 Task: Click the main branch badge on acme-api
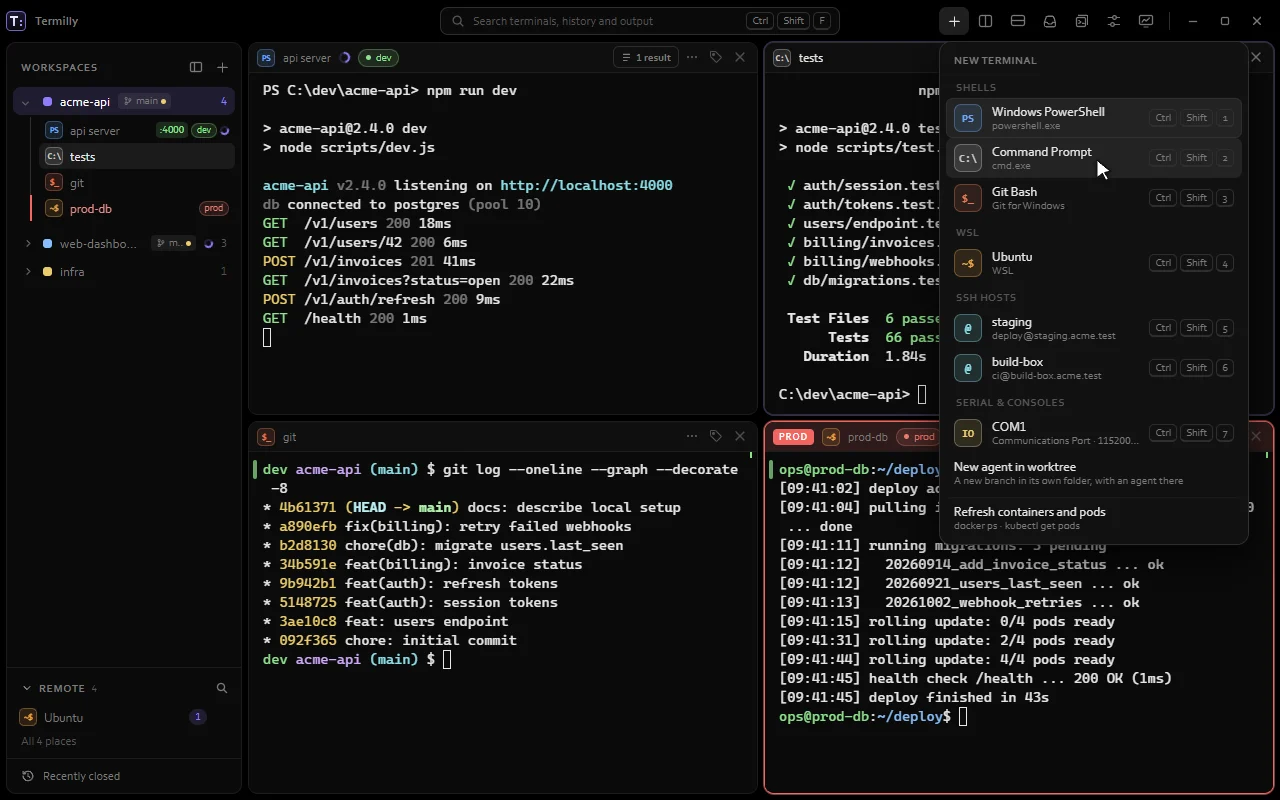click(x=144, y=101)
